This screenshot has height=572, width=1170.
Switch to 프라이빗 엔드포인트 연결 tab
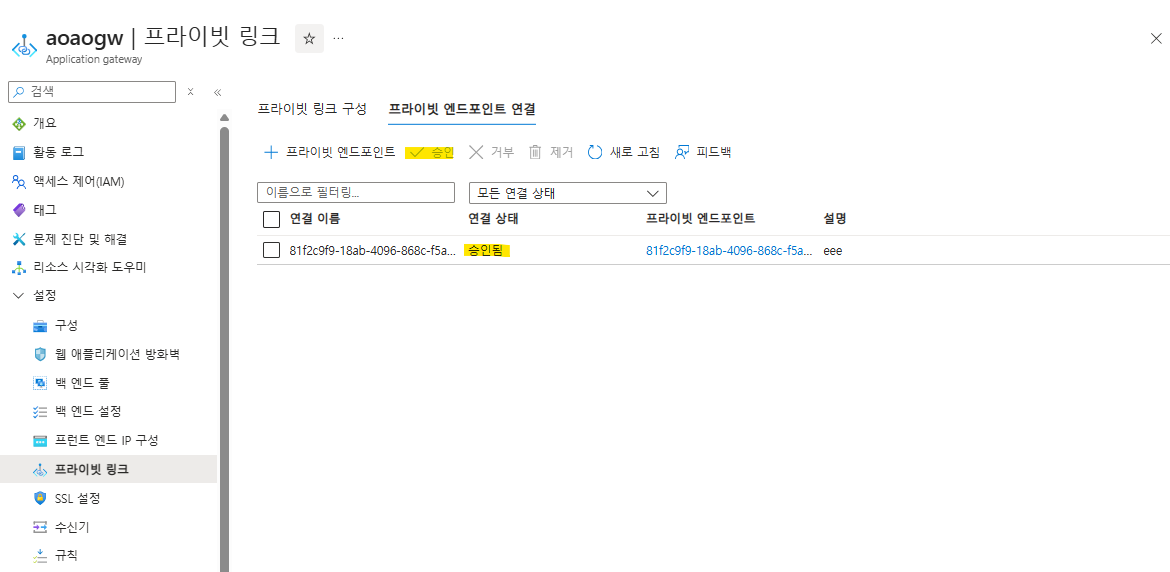click(x=462, y=109)
